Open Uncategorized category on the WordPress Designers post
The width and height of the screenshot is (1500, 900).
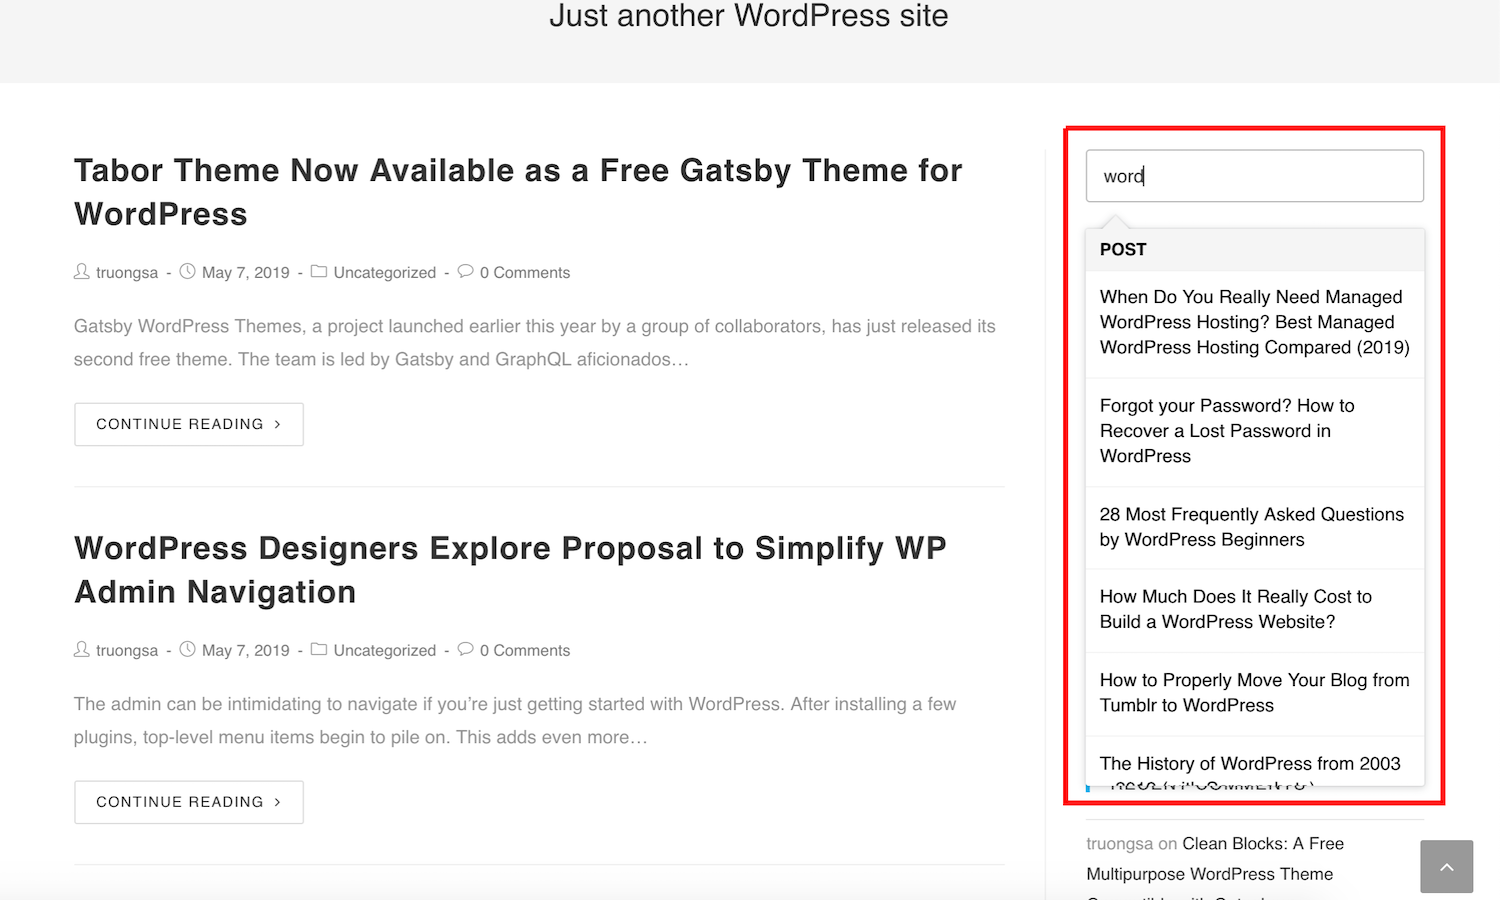pos(385,650)
